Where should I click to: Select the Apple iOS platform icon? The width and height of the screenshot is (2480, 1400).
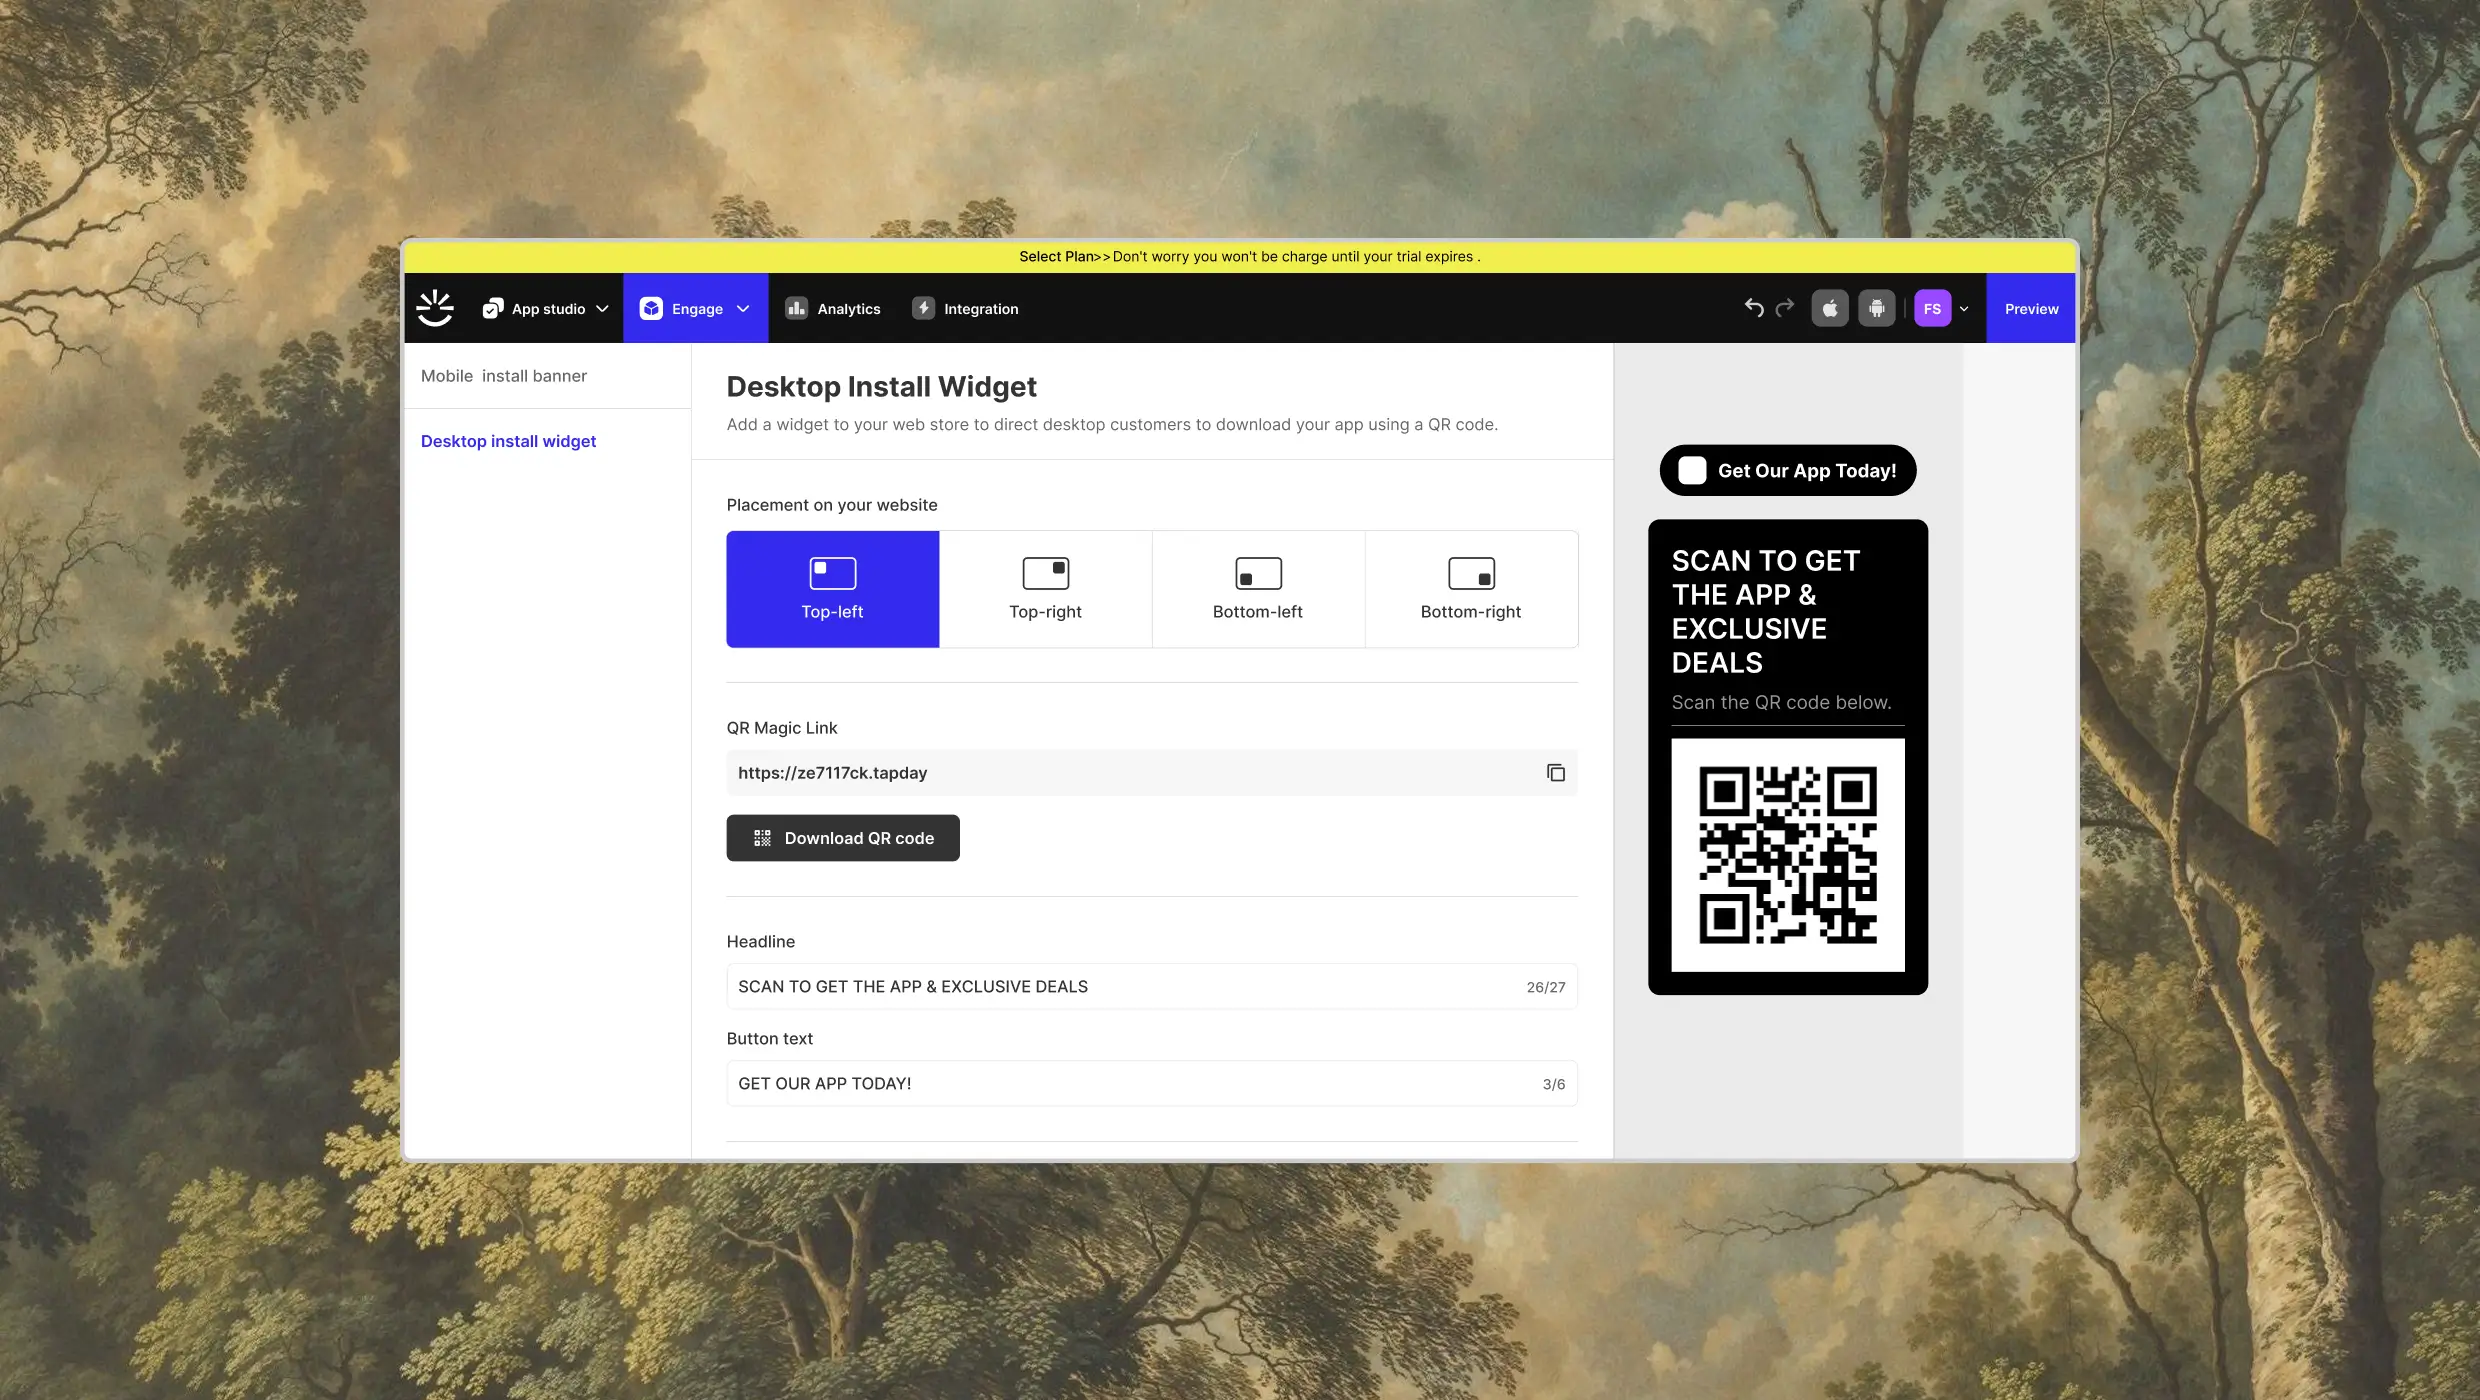(x=1829, y=308)
